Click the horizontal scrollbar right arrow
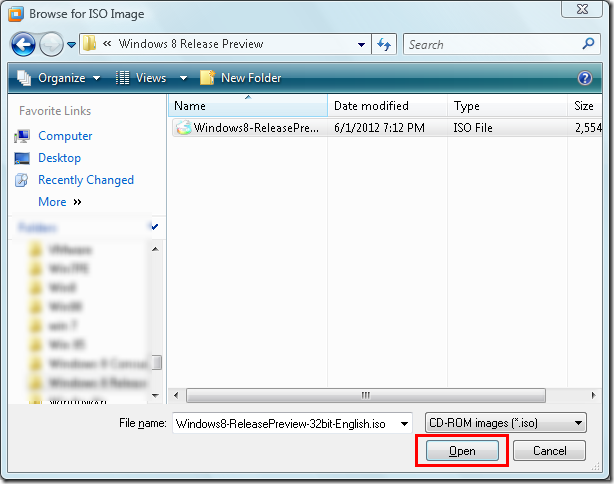 [594, 396]
